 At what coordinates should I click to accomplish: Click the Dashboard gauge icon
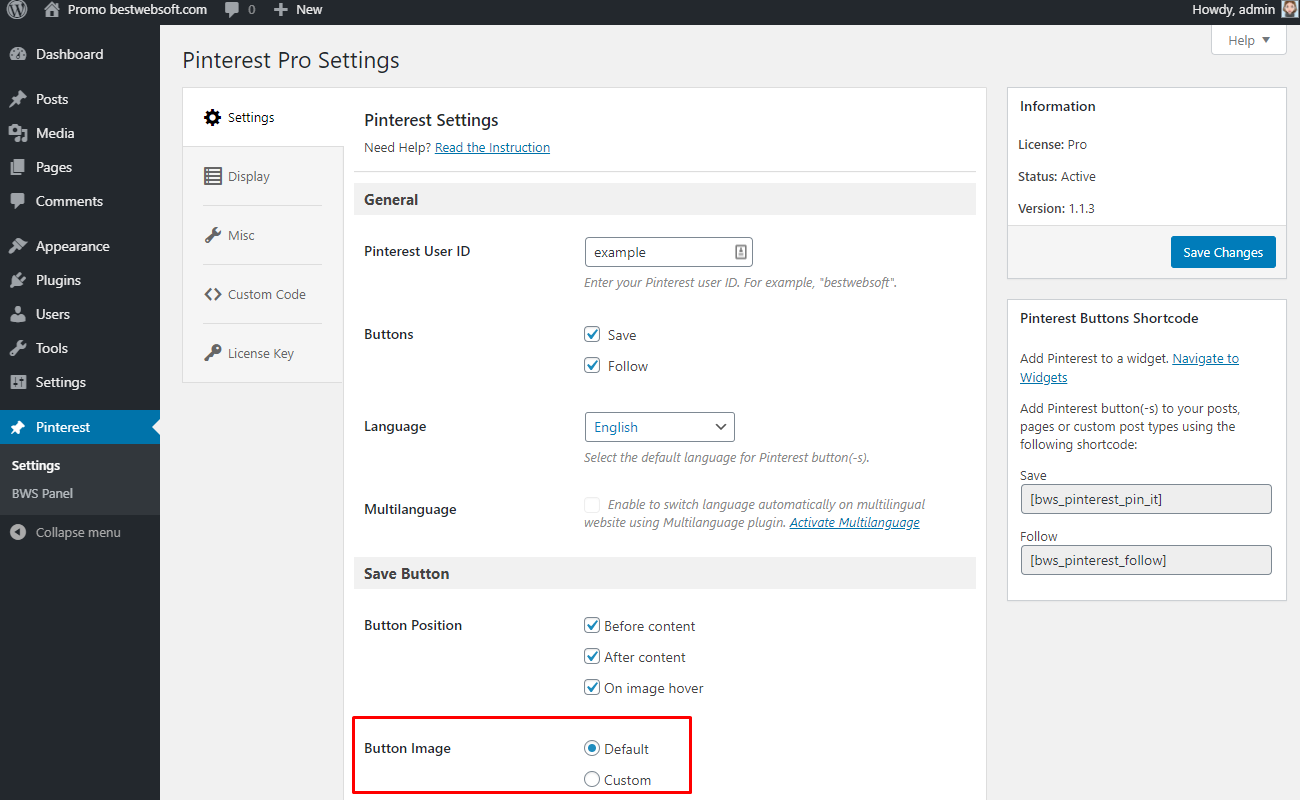coord(18,54)
